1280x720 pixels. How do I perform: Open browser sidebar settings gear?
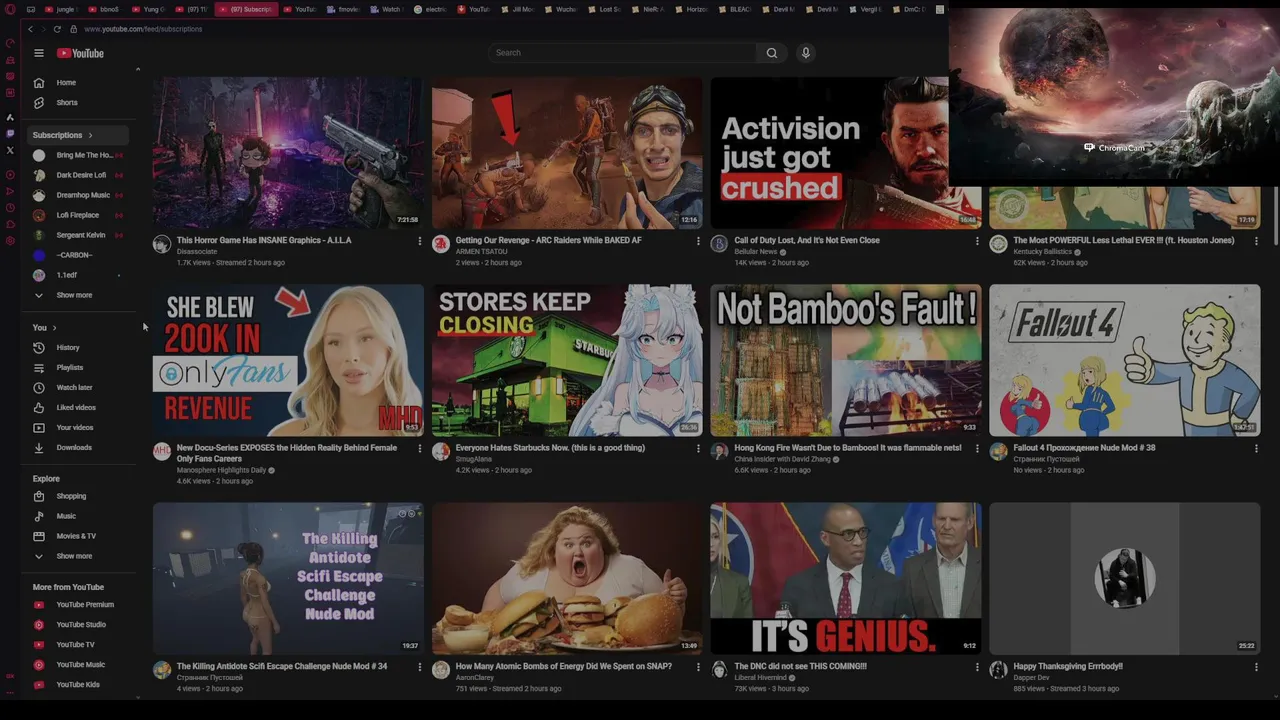click(x=10, y=241)
